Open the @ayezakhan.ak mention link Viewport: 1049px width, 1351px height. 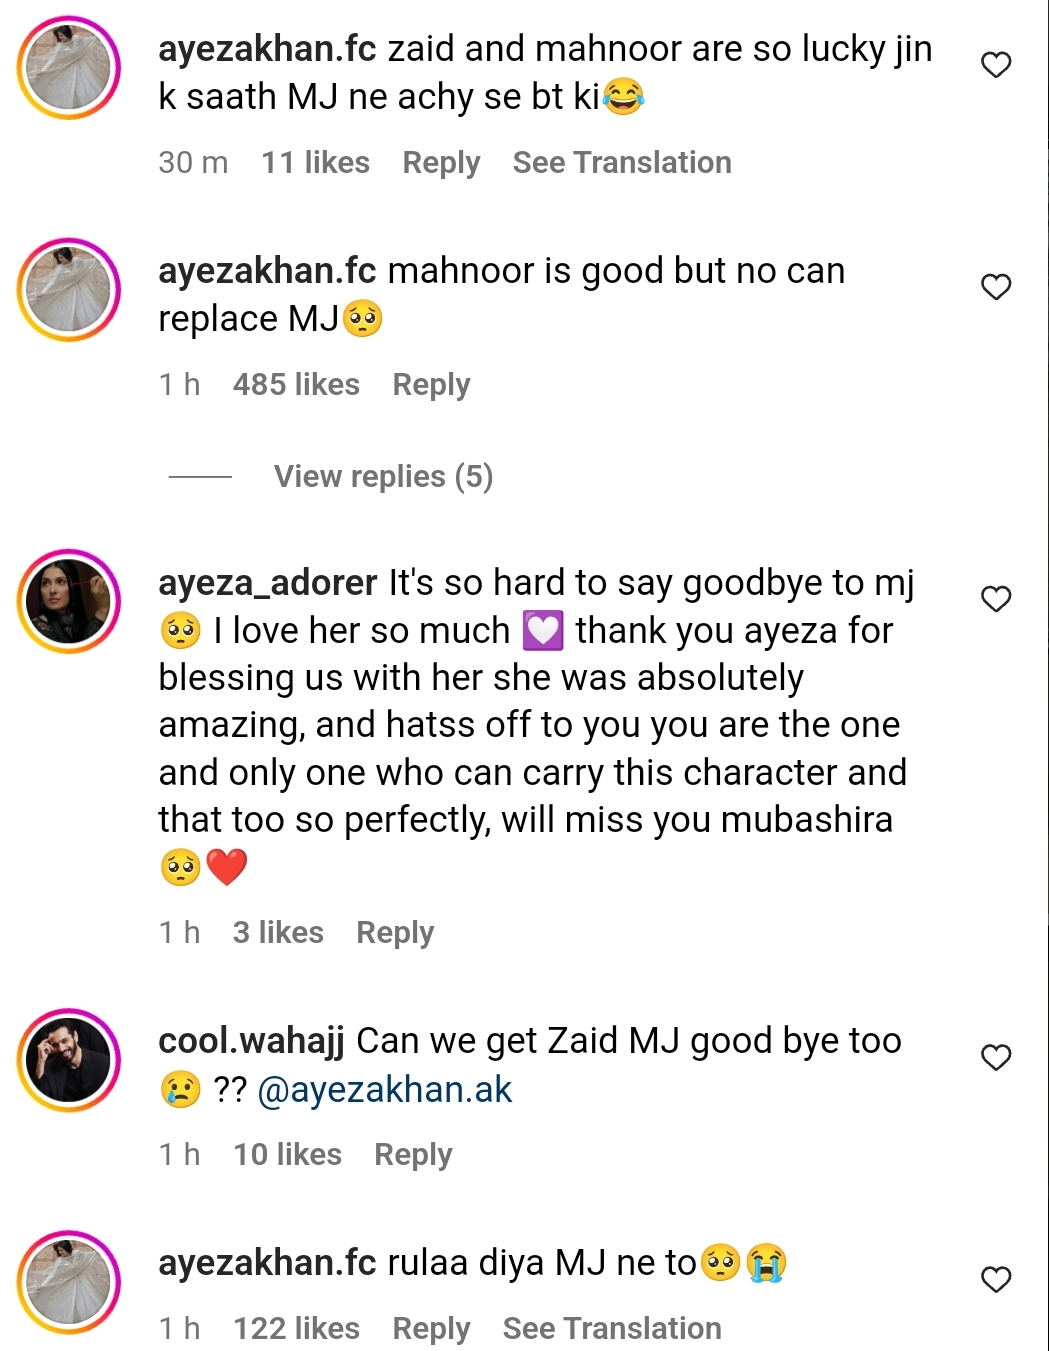pyautogui.click(x=385, y=1090)
